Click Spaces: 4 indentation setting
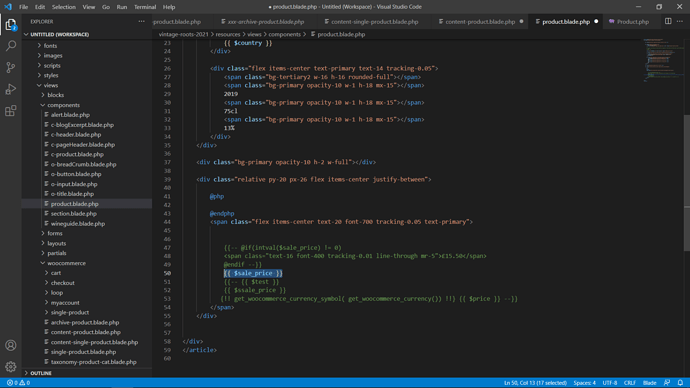690x388 pixels. coord(584,383)
